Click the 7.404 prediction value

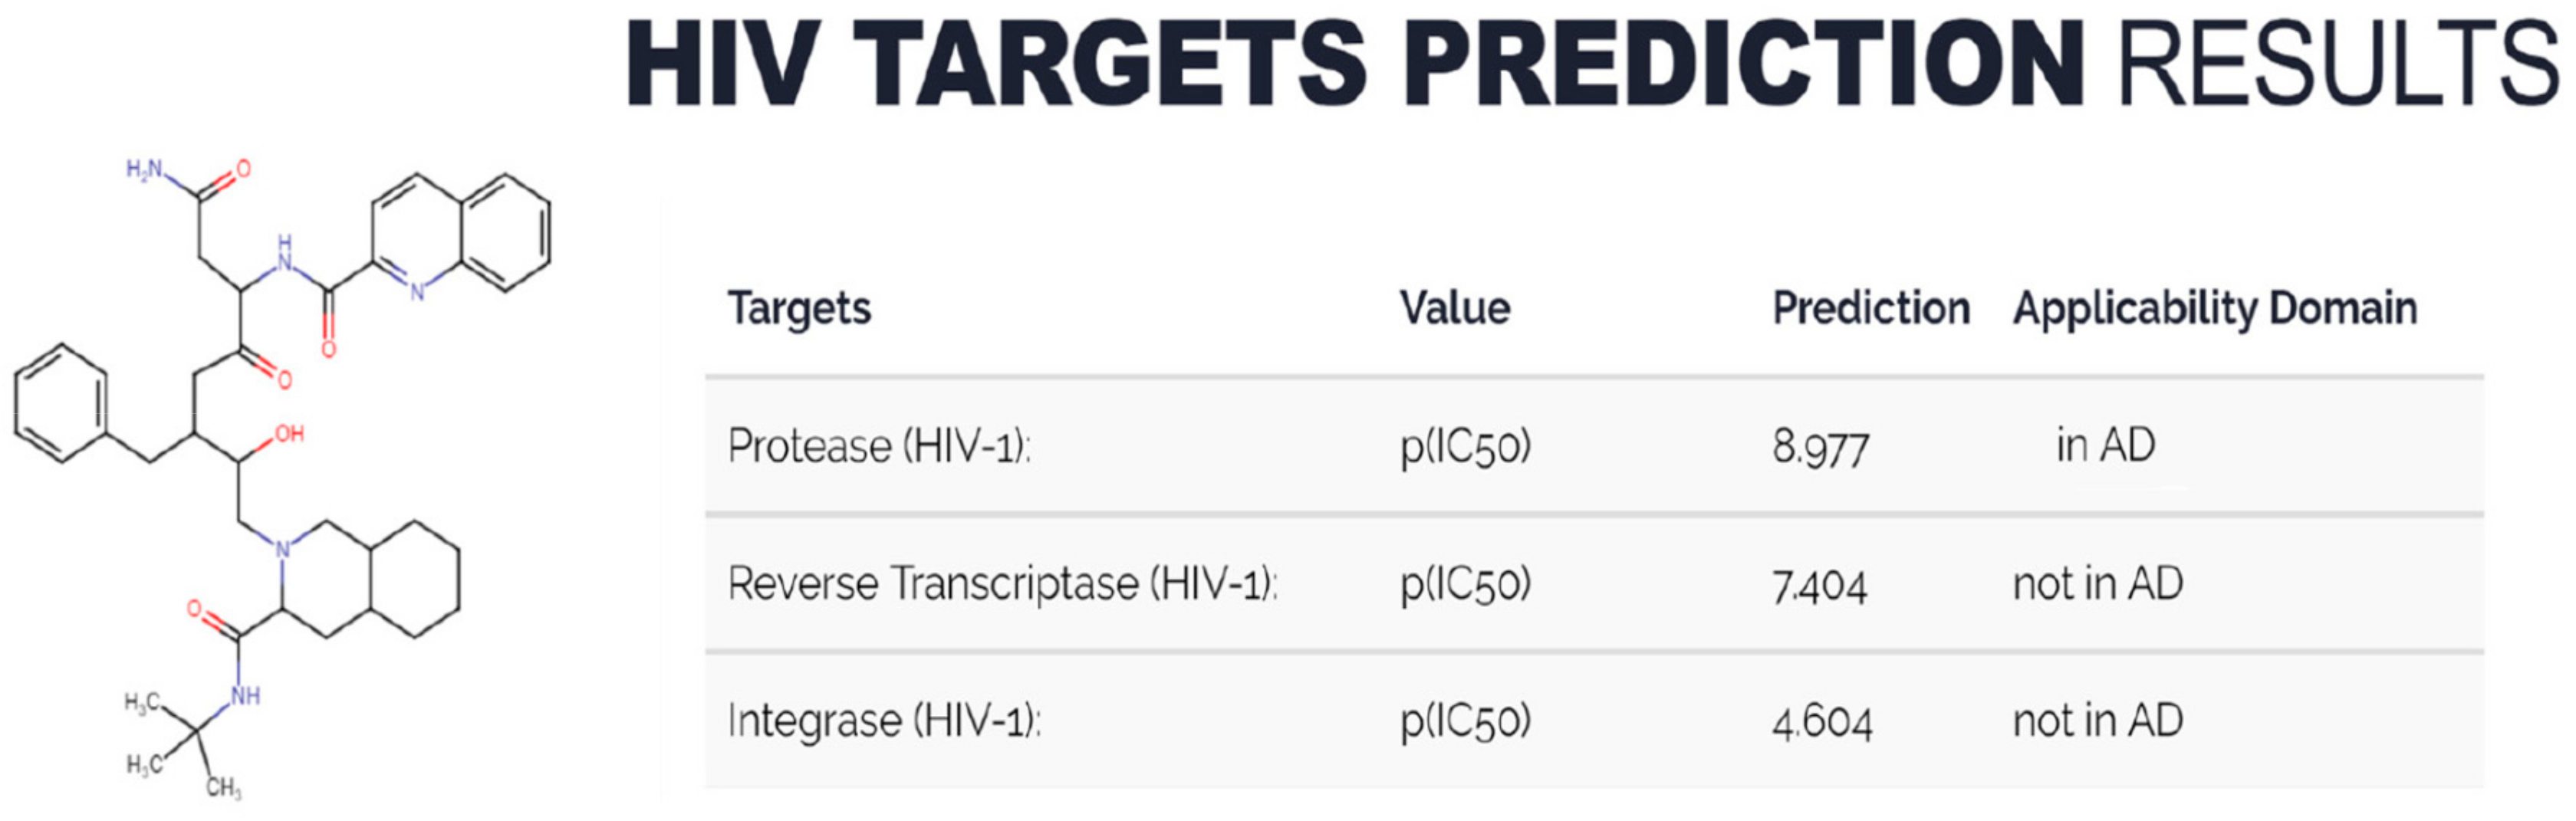click(x=1819, y=585)
